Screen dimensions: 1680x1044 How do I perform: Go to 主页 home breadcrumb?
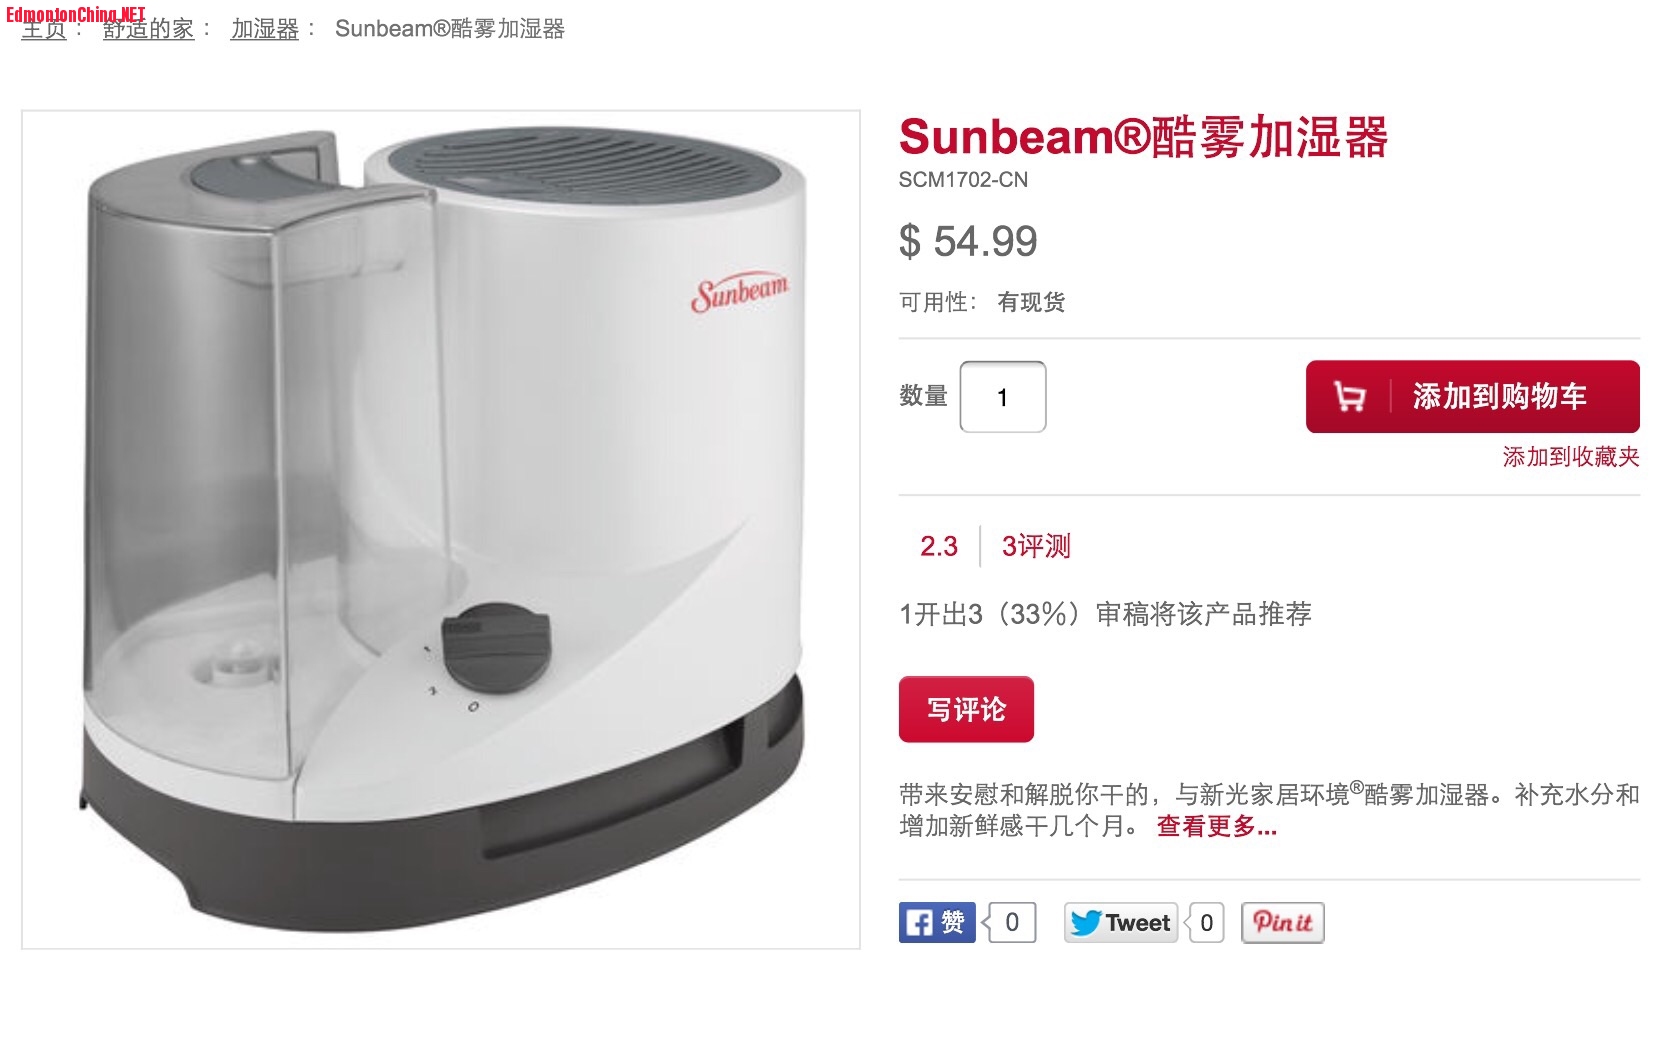coord(44,29)
